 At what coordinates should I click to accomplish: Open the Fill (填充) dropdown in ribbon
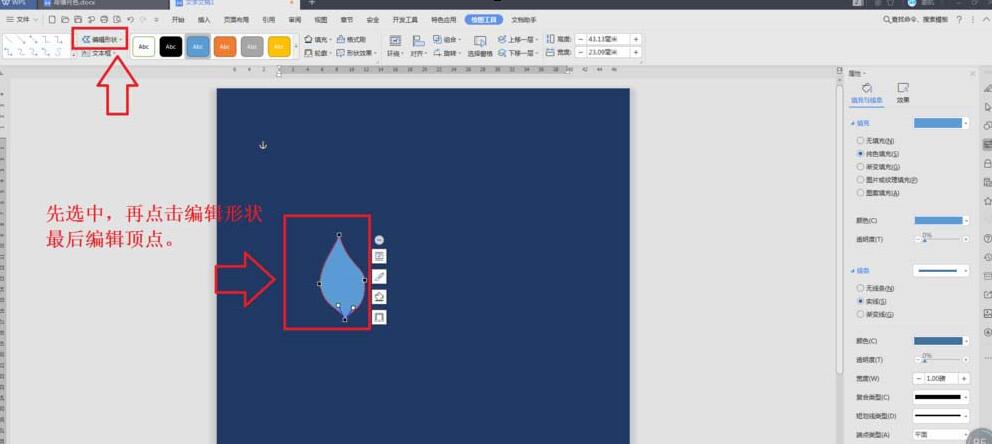pos(318,39)
